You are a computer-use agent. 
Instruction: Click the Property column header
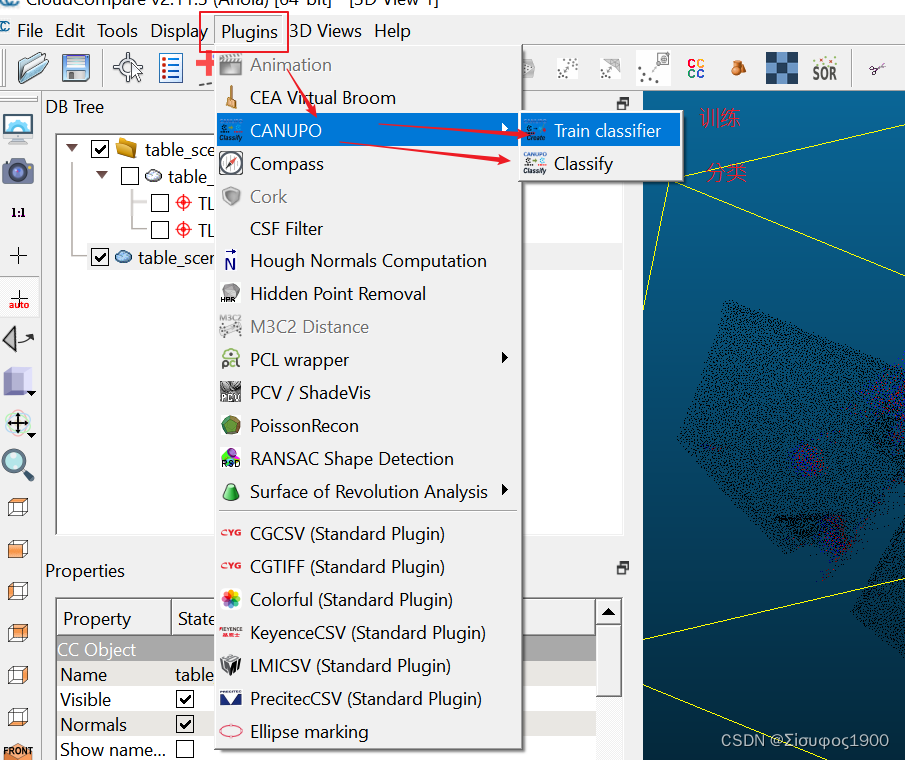click(114, 618)
